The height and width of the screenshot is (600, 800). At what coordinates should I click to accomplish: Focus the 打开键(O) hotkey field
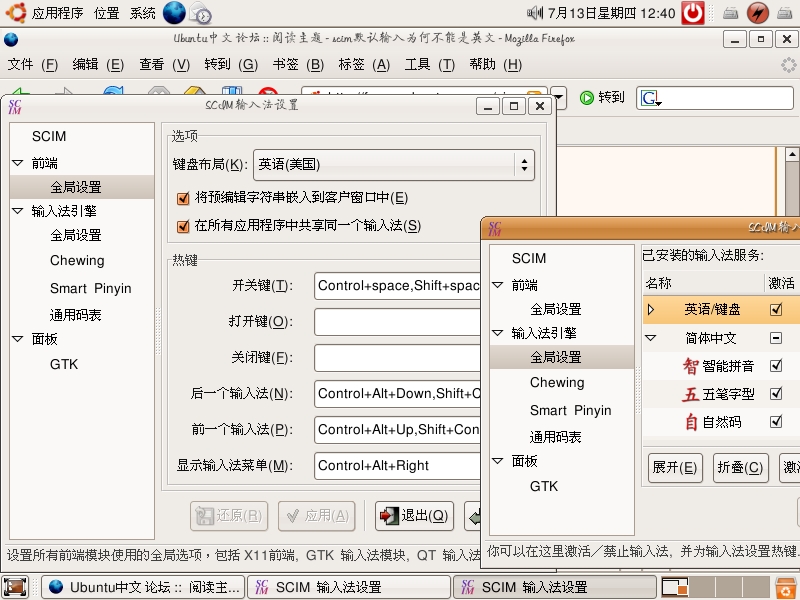point(397,322)
